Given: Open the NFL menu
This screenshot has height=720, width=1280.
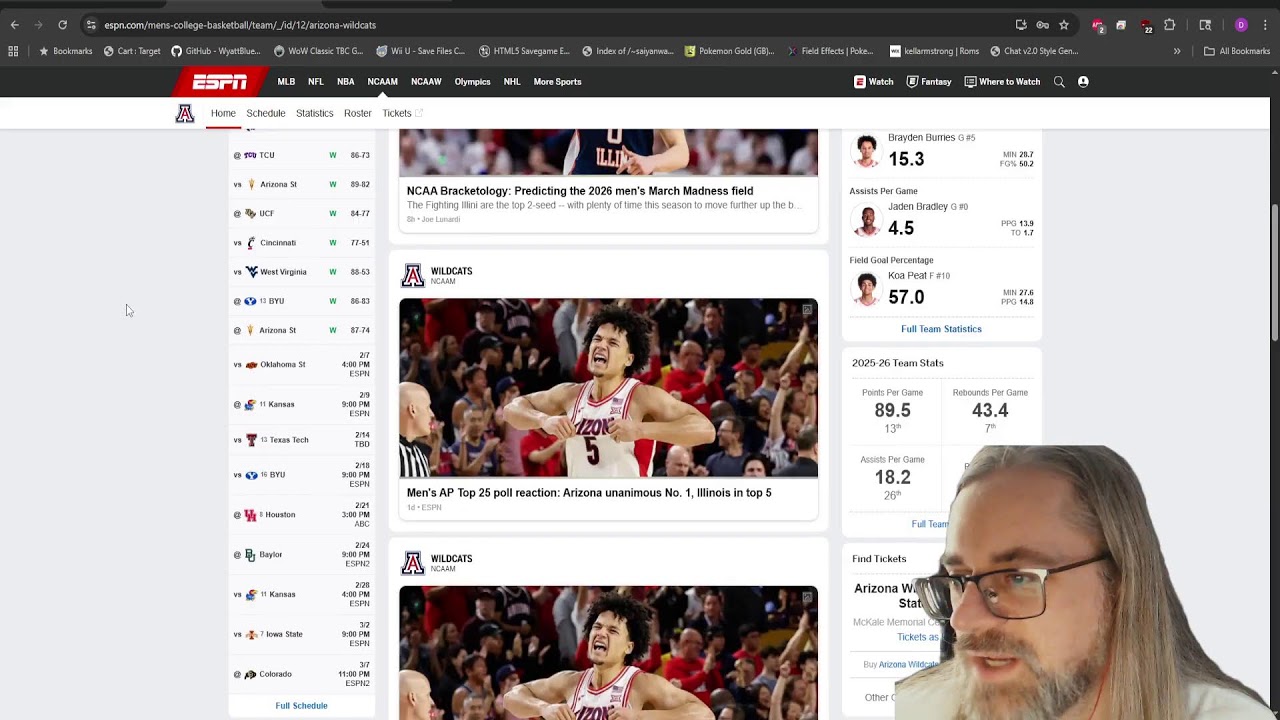Looking at the screenshot, I should click(x=316, y=82).
